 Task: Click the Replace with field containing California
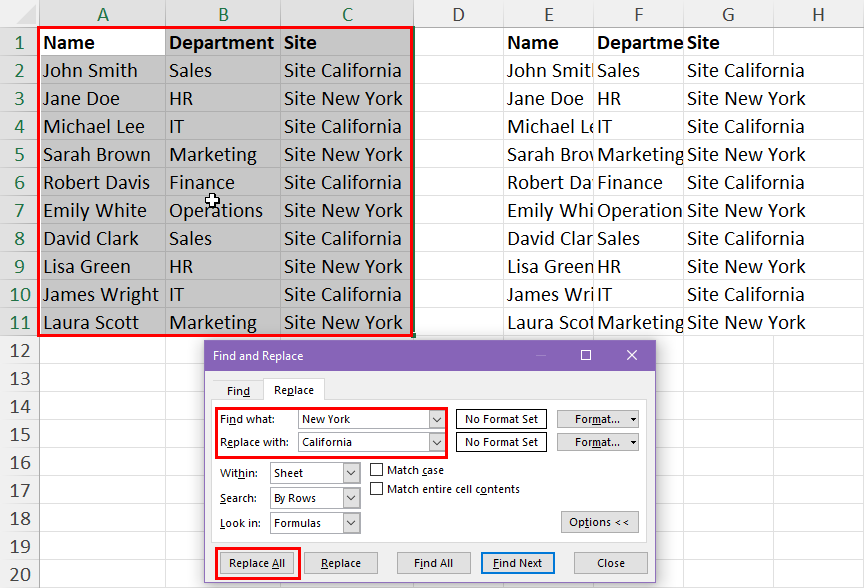[364, 442]
